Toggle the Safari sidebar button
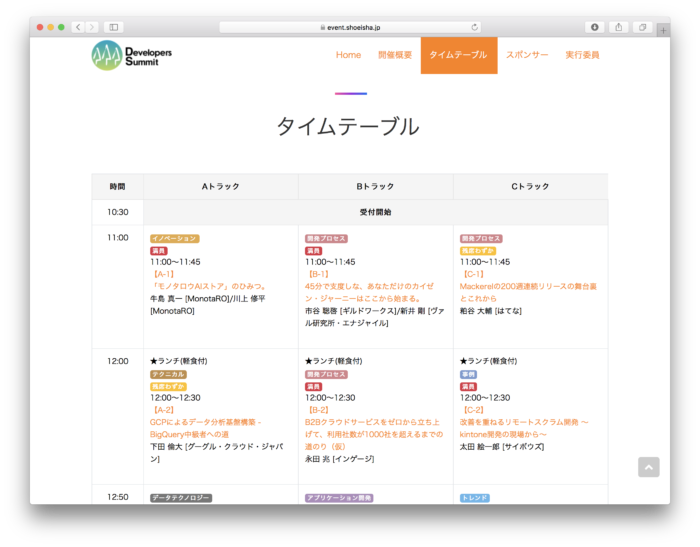This screenshot has width=700, height=547. coord(114,27)
